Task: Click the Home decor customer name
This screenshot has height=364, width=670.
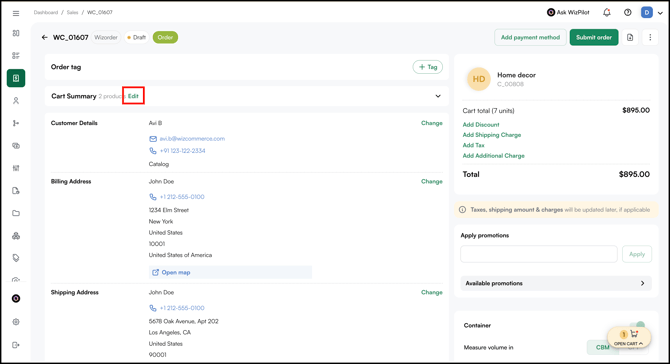Action: pos(516,75)
